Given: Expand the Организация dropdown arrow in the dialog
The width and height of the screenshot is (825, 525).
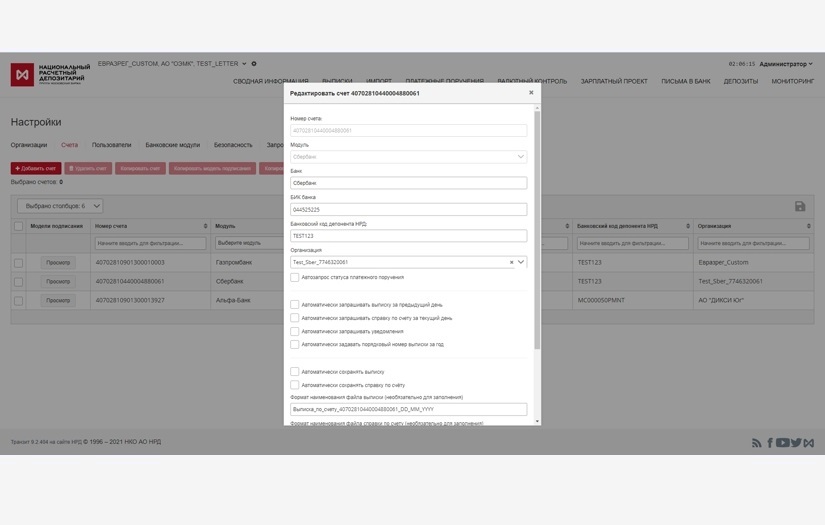Looking at the screenshot, I should point(521,262).
